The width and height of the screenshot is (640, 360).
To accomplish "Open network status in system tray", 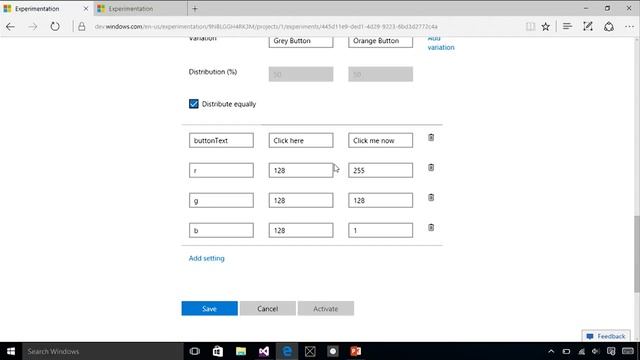I will coord(581,351).
